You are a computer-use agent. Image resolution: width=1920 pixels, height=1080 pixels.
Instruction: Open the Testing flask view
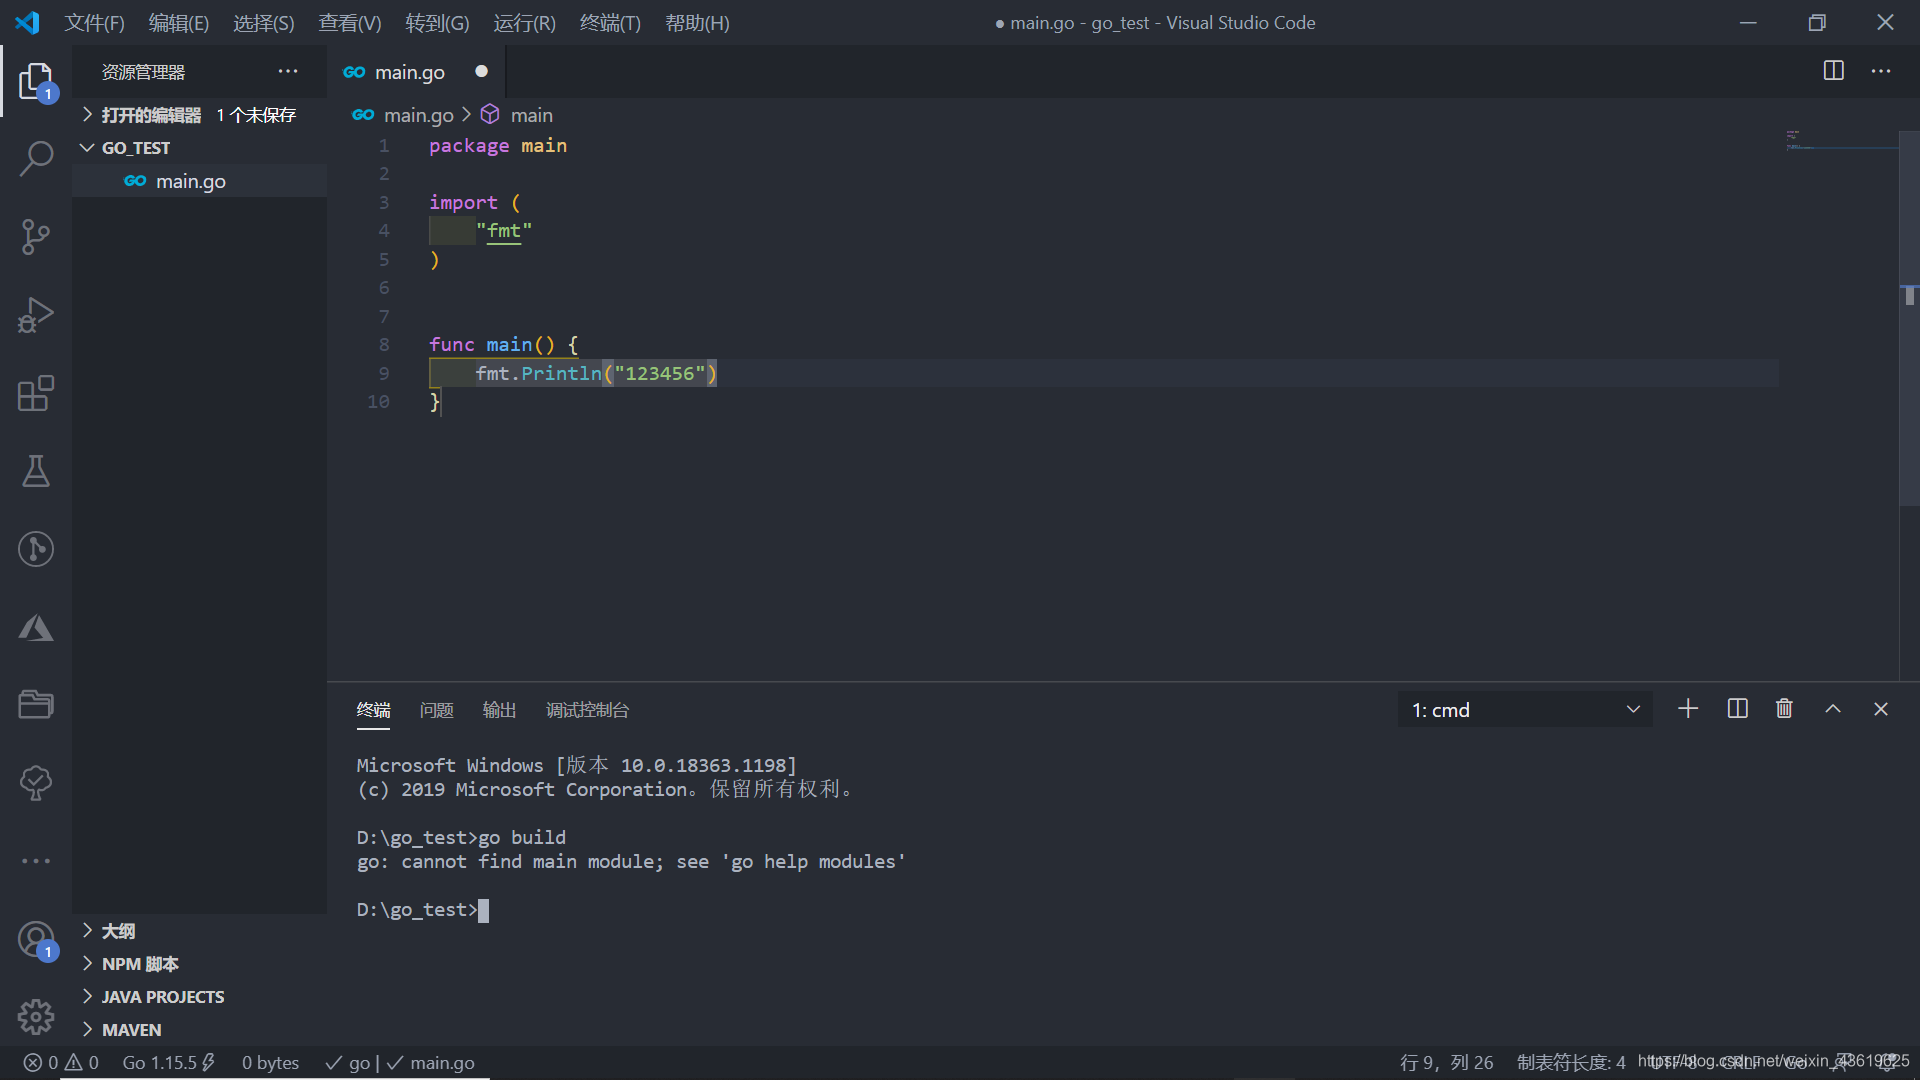coord(36,471)
